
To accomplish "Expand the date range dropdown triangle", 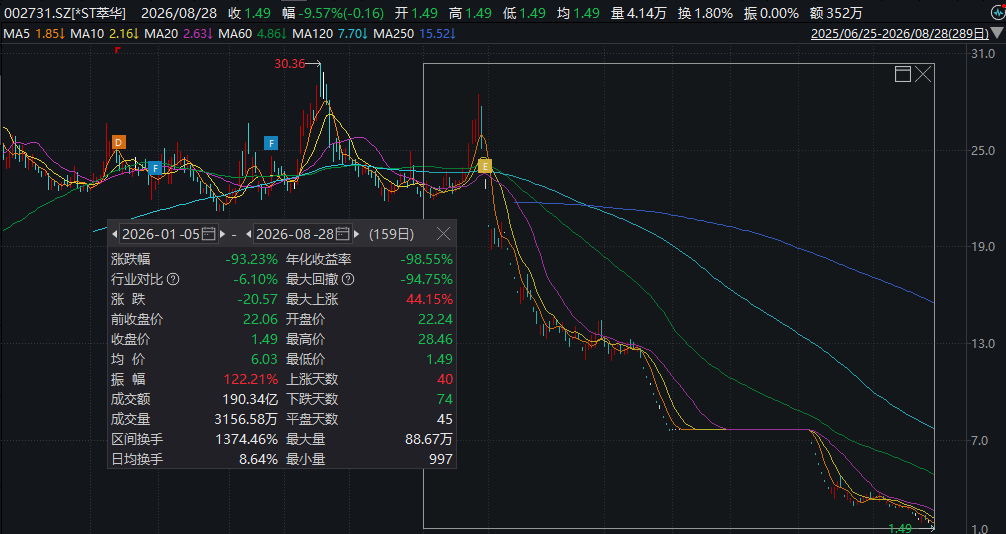I will [998, 33].
